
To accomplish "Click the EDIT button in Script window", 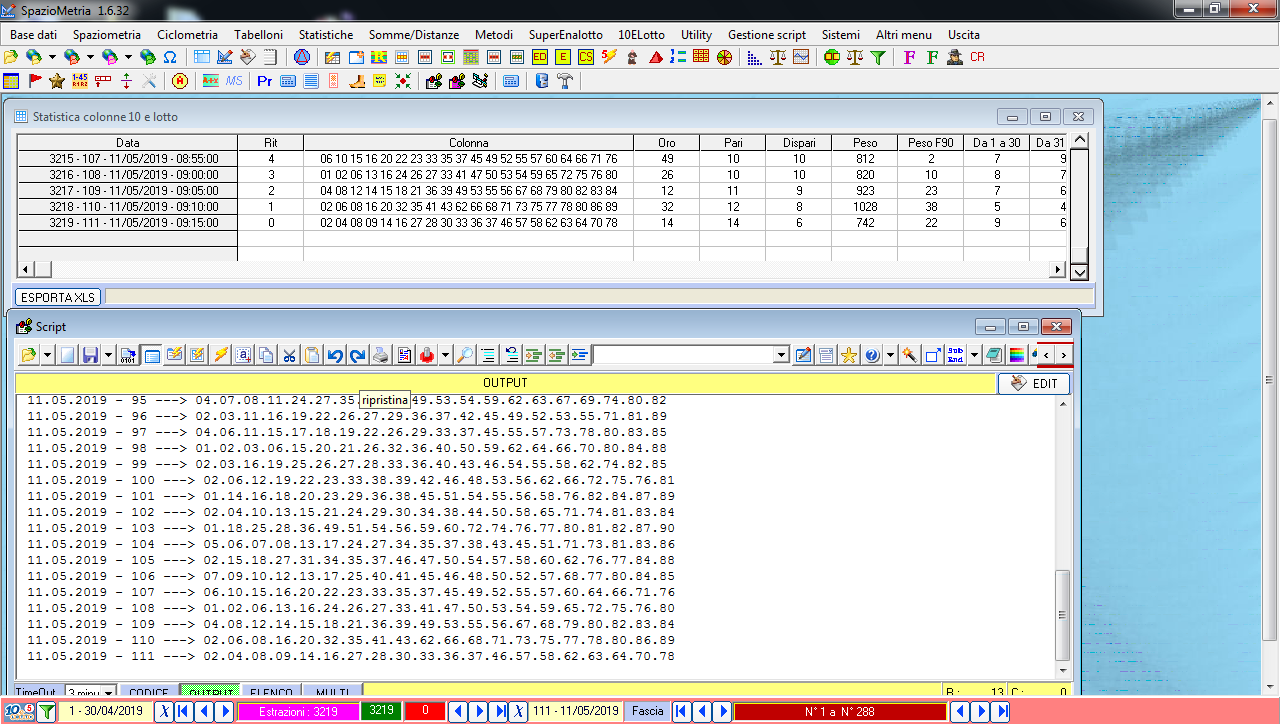I will point(1034,383).
